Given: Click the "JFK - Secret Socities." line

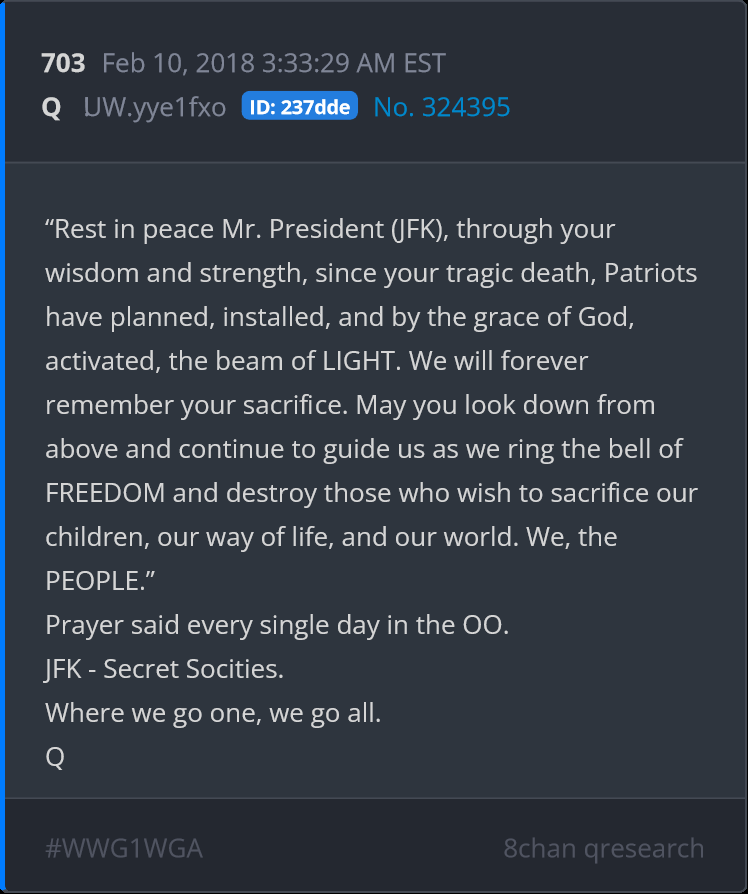Looking at the screenshot, I should [x=164, y=669].
